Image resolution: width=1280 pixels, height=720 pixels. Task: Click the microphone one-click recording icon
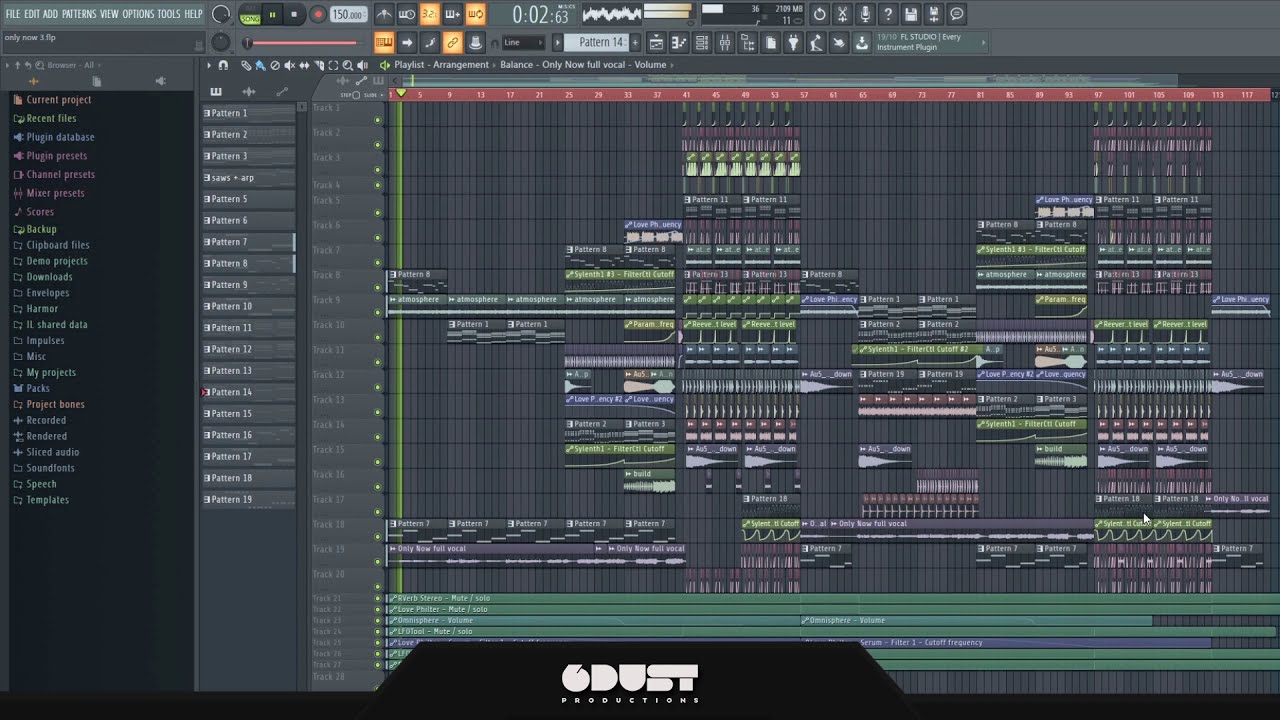[865, 14]
